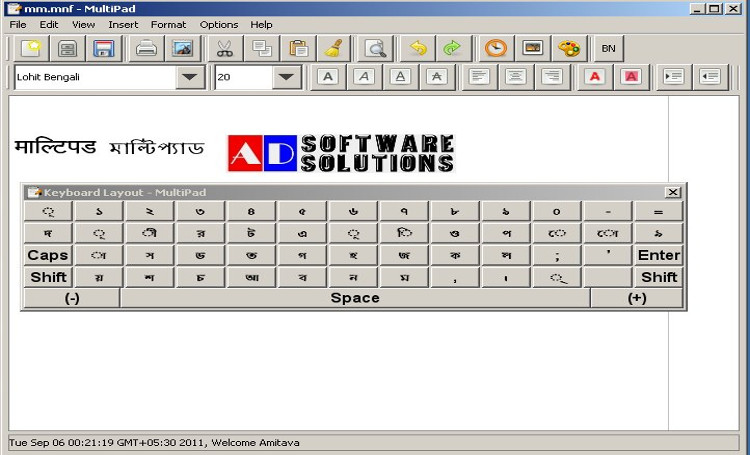Toggle underline formatting
Viewport: 750px width, 455px height.
(400, 77)
